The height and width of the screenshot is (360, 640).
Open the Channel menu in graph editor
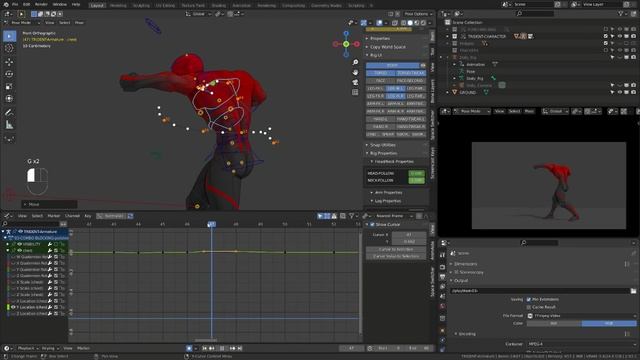click(72, 216)
